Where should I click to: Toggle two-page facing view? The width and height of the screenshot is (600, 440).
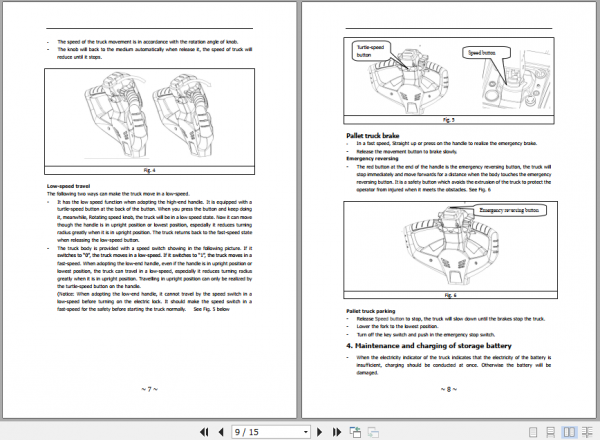pyautogui.click(x=569, y=432)
